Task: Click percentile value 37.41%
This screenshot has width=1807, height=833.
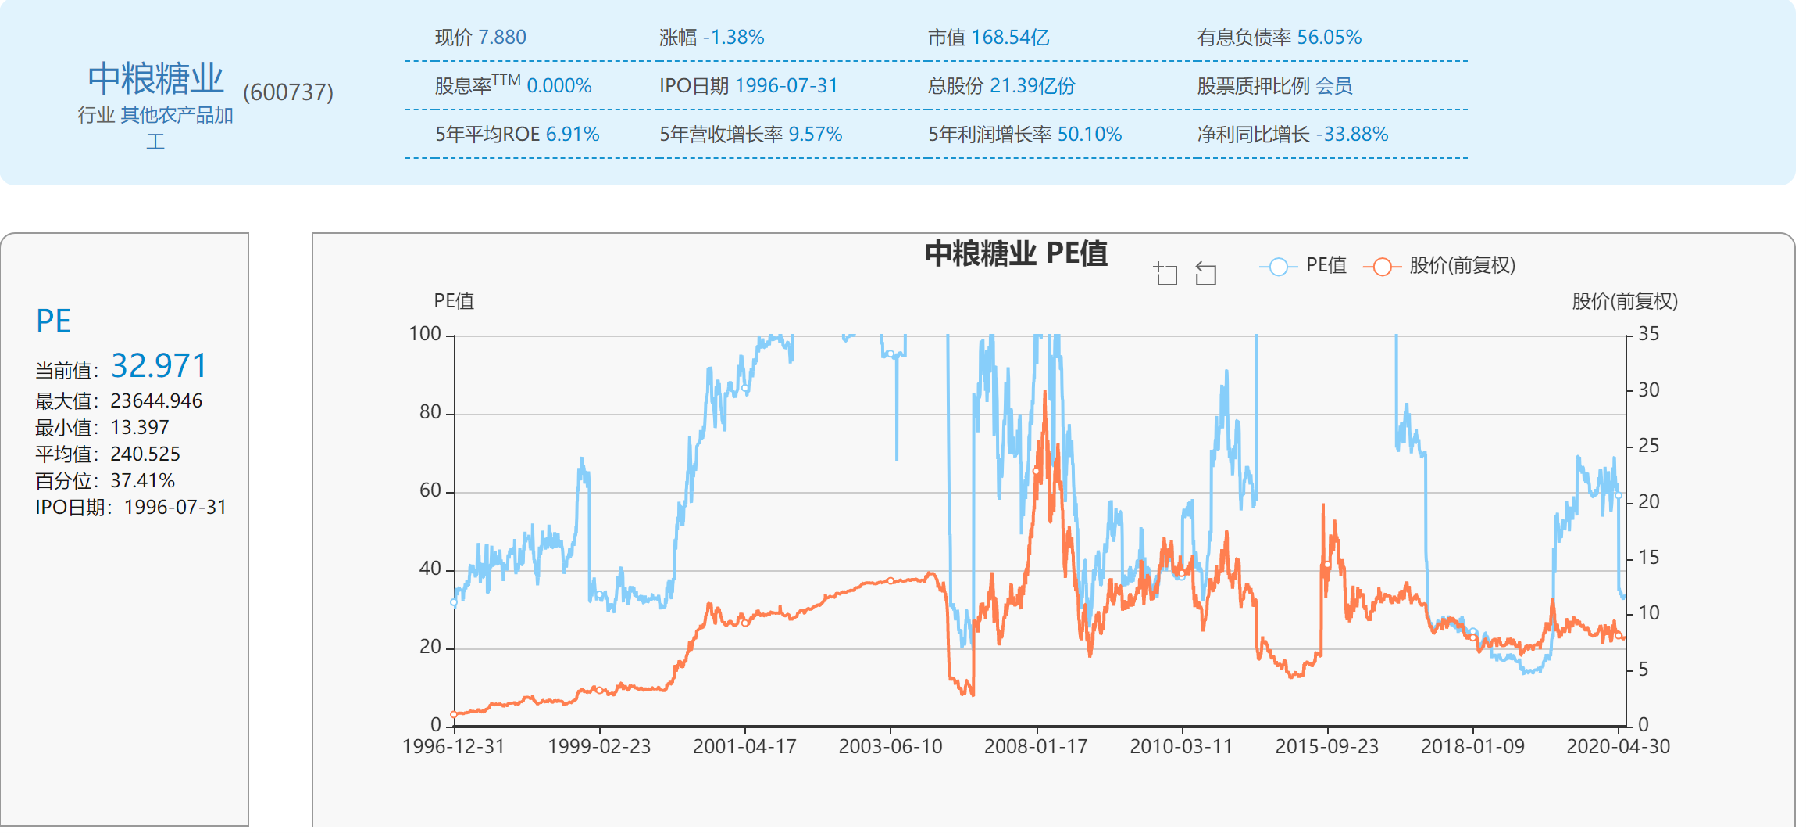Action: [142, 481]
